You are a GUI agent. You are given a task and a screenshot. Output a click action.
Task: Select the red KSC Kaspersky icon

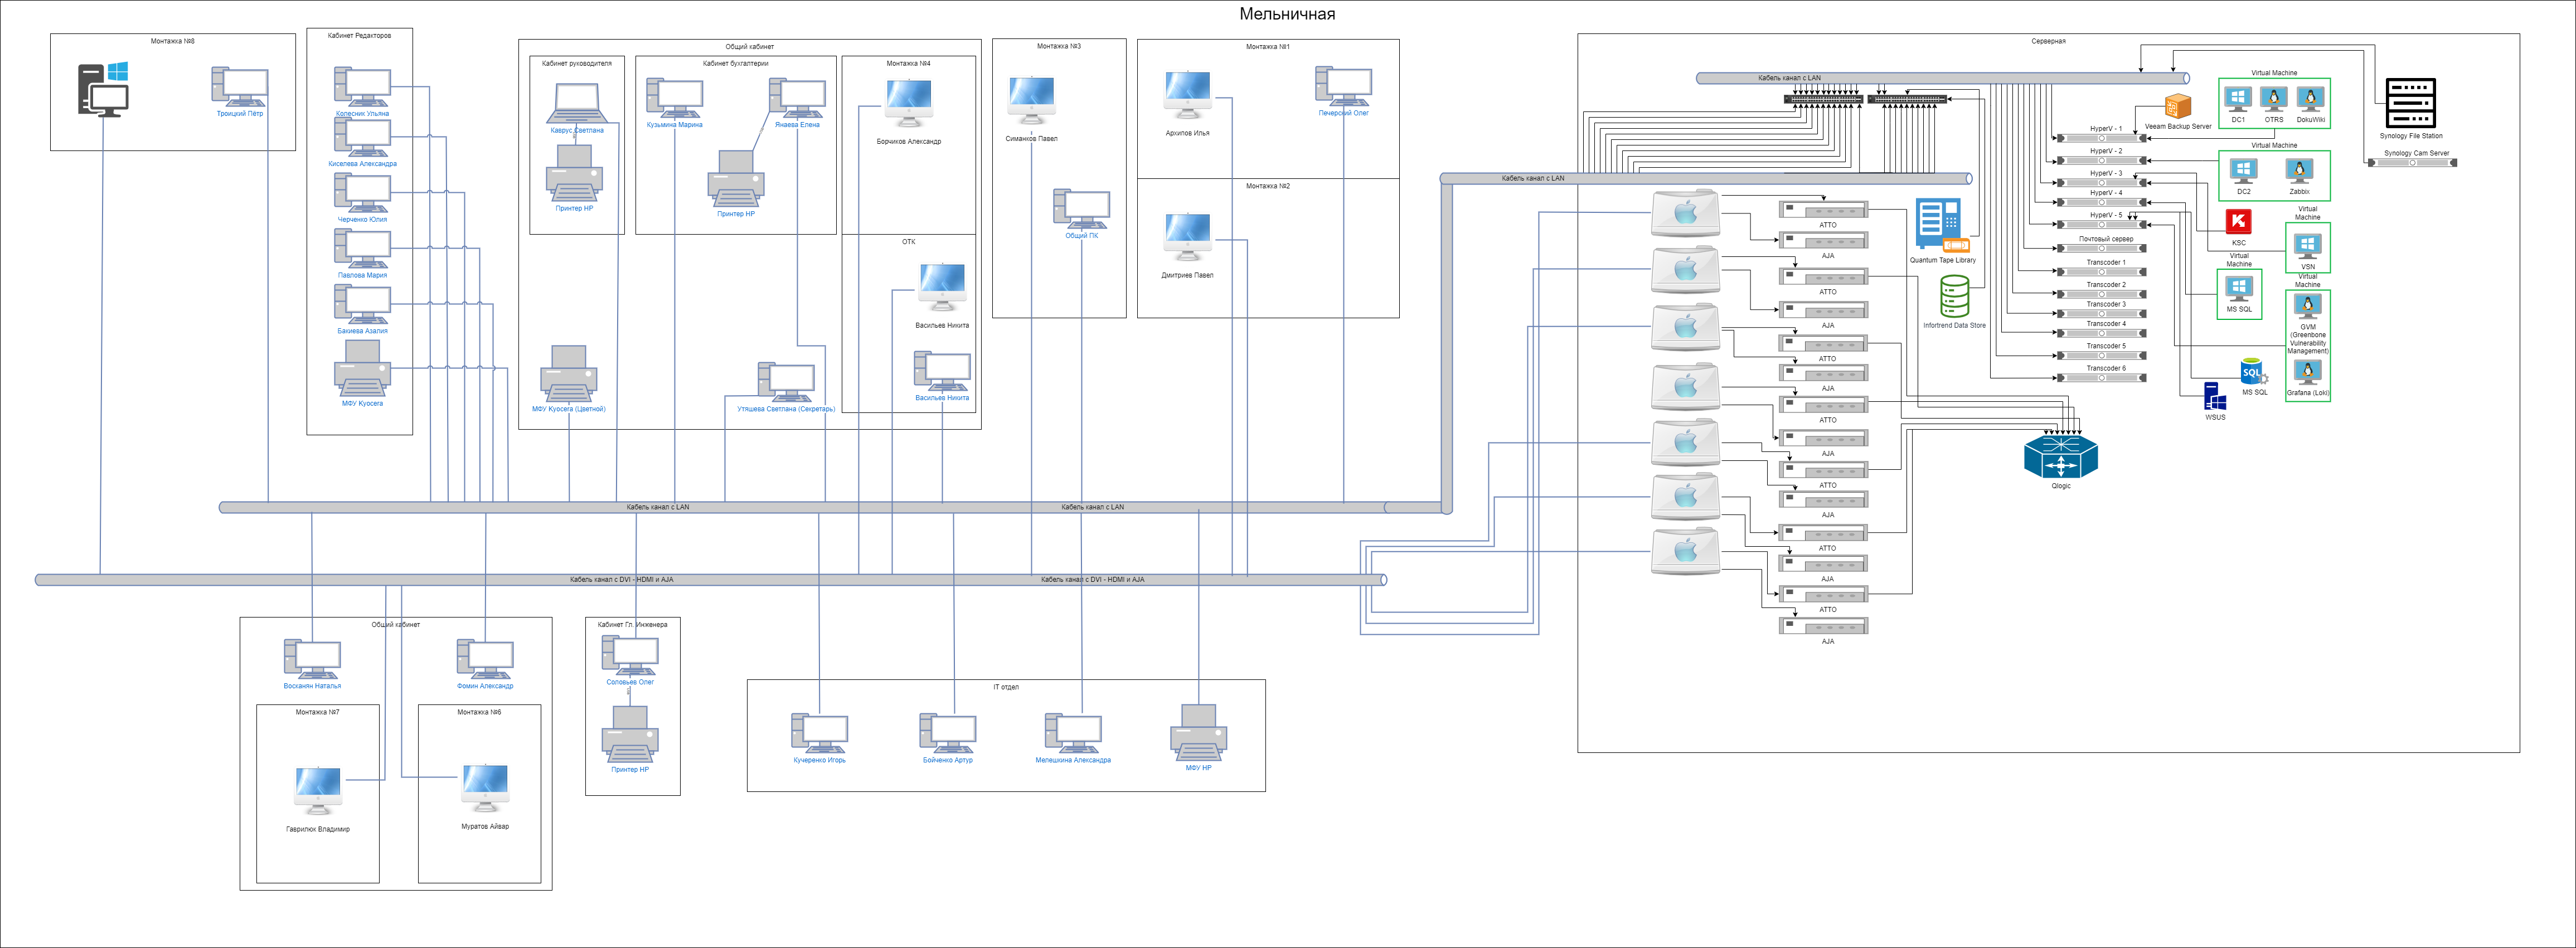[2238, 222]
